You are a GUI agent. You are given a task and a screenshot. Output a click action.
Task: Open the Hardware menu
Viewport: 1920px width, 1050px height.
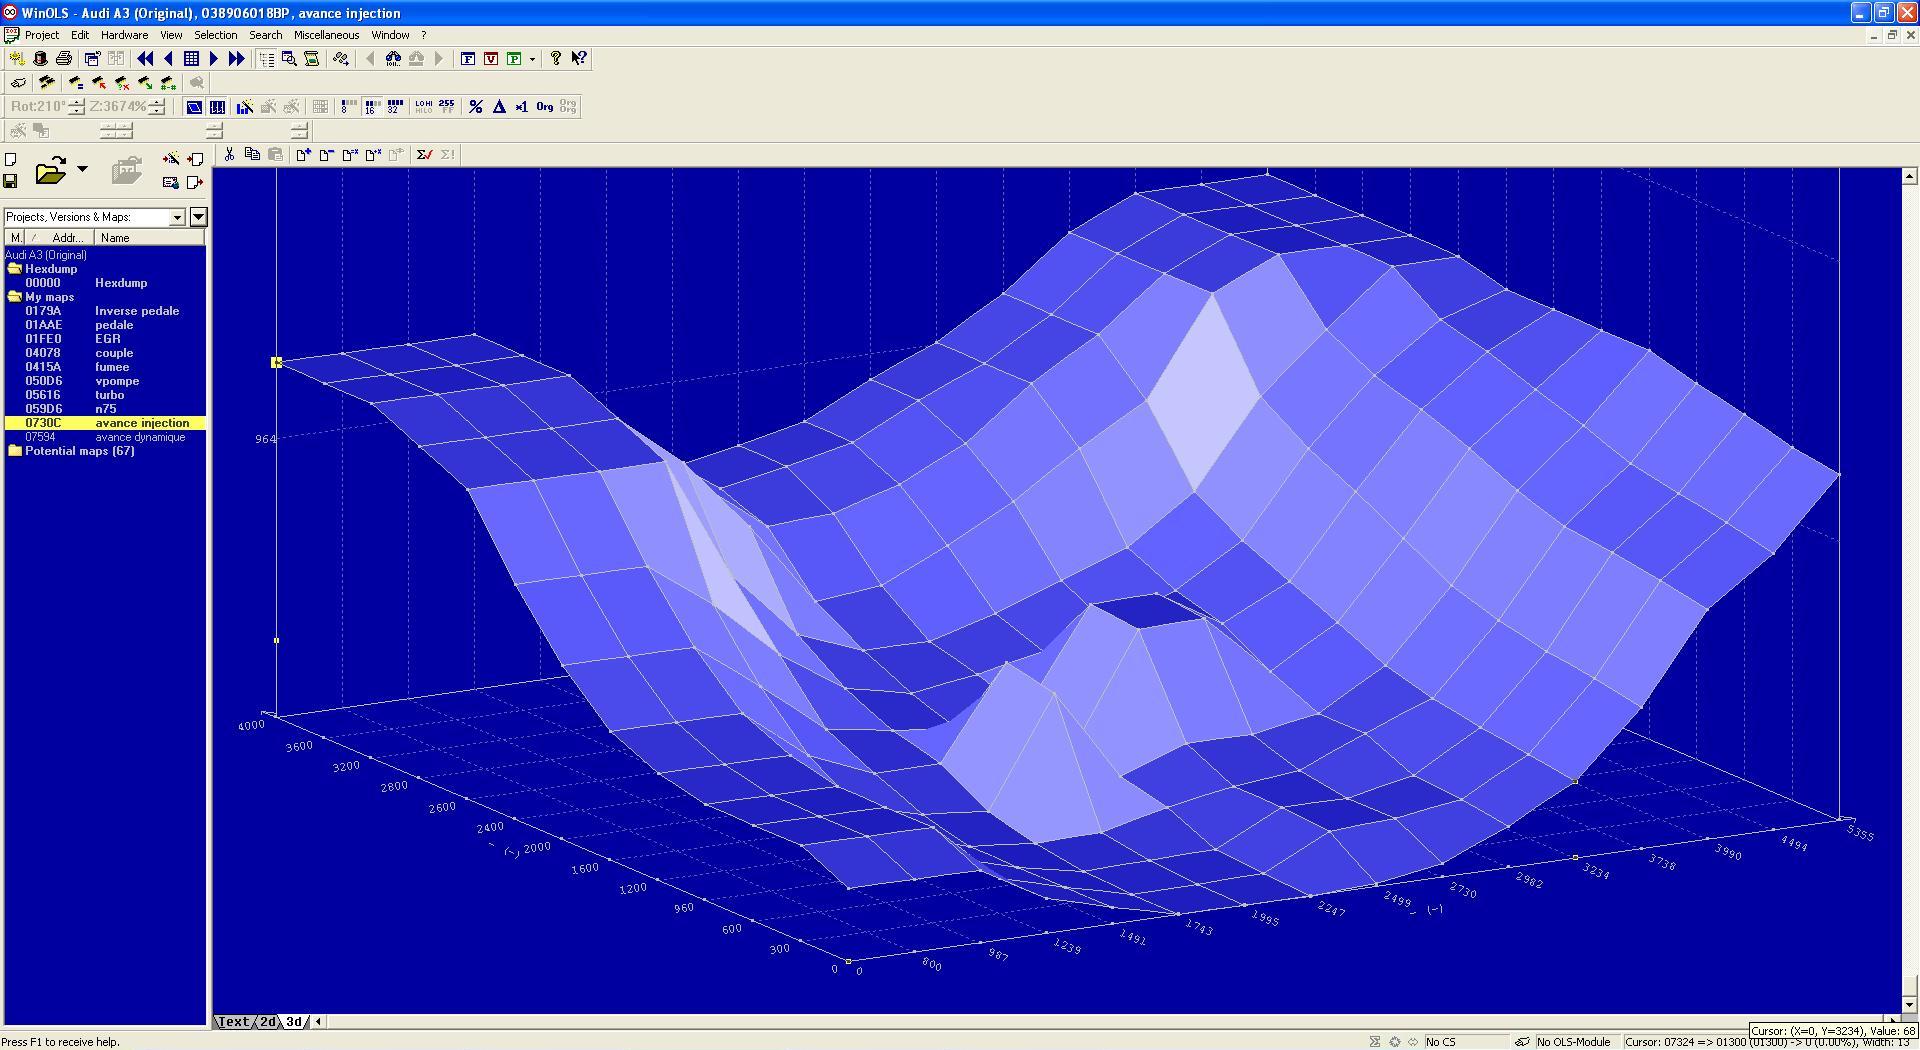tap(124, 35)
